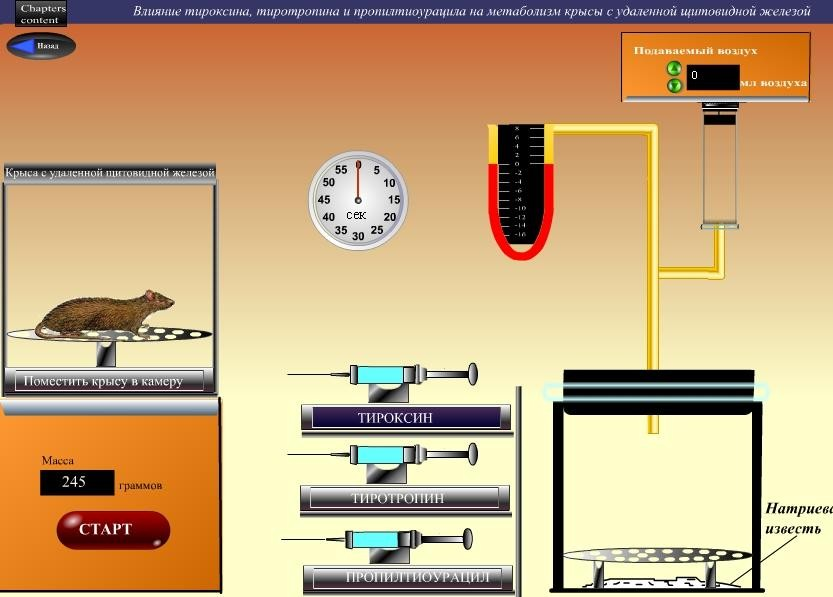833x597 pixels.
Task: Select the rat on the platform
Action: (105, 313)
